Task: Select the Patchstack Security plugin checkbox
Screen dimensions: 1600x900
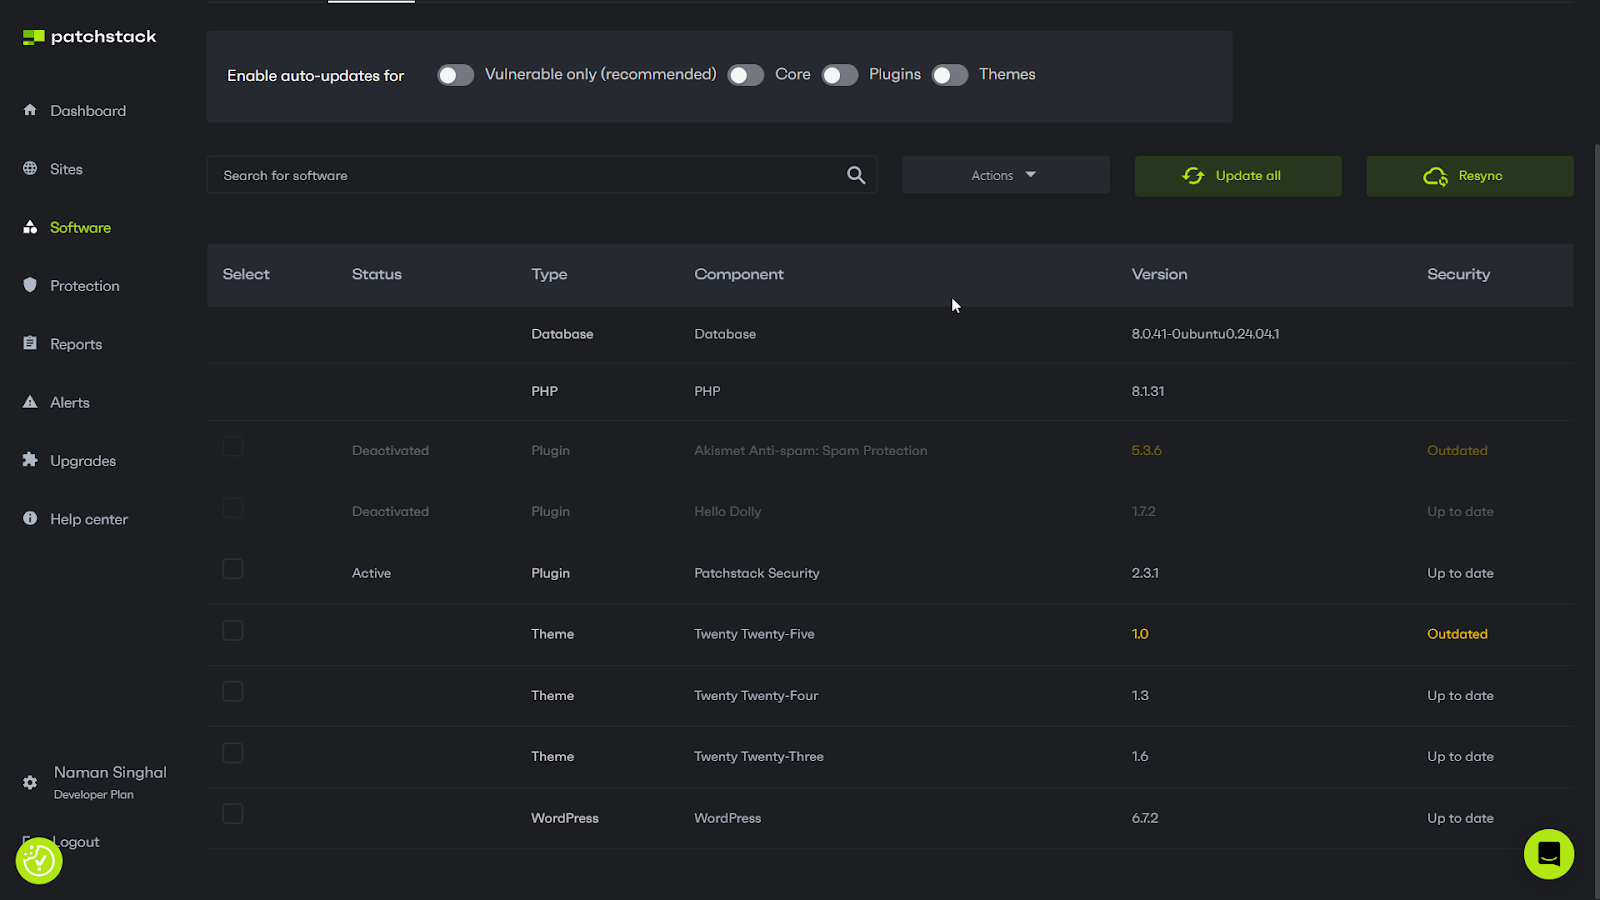Action: (x=233, y=569)
